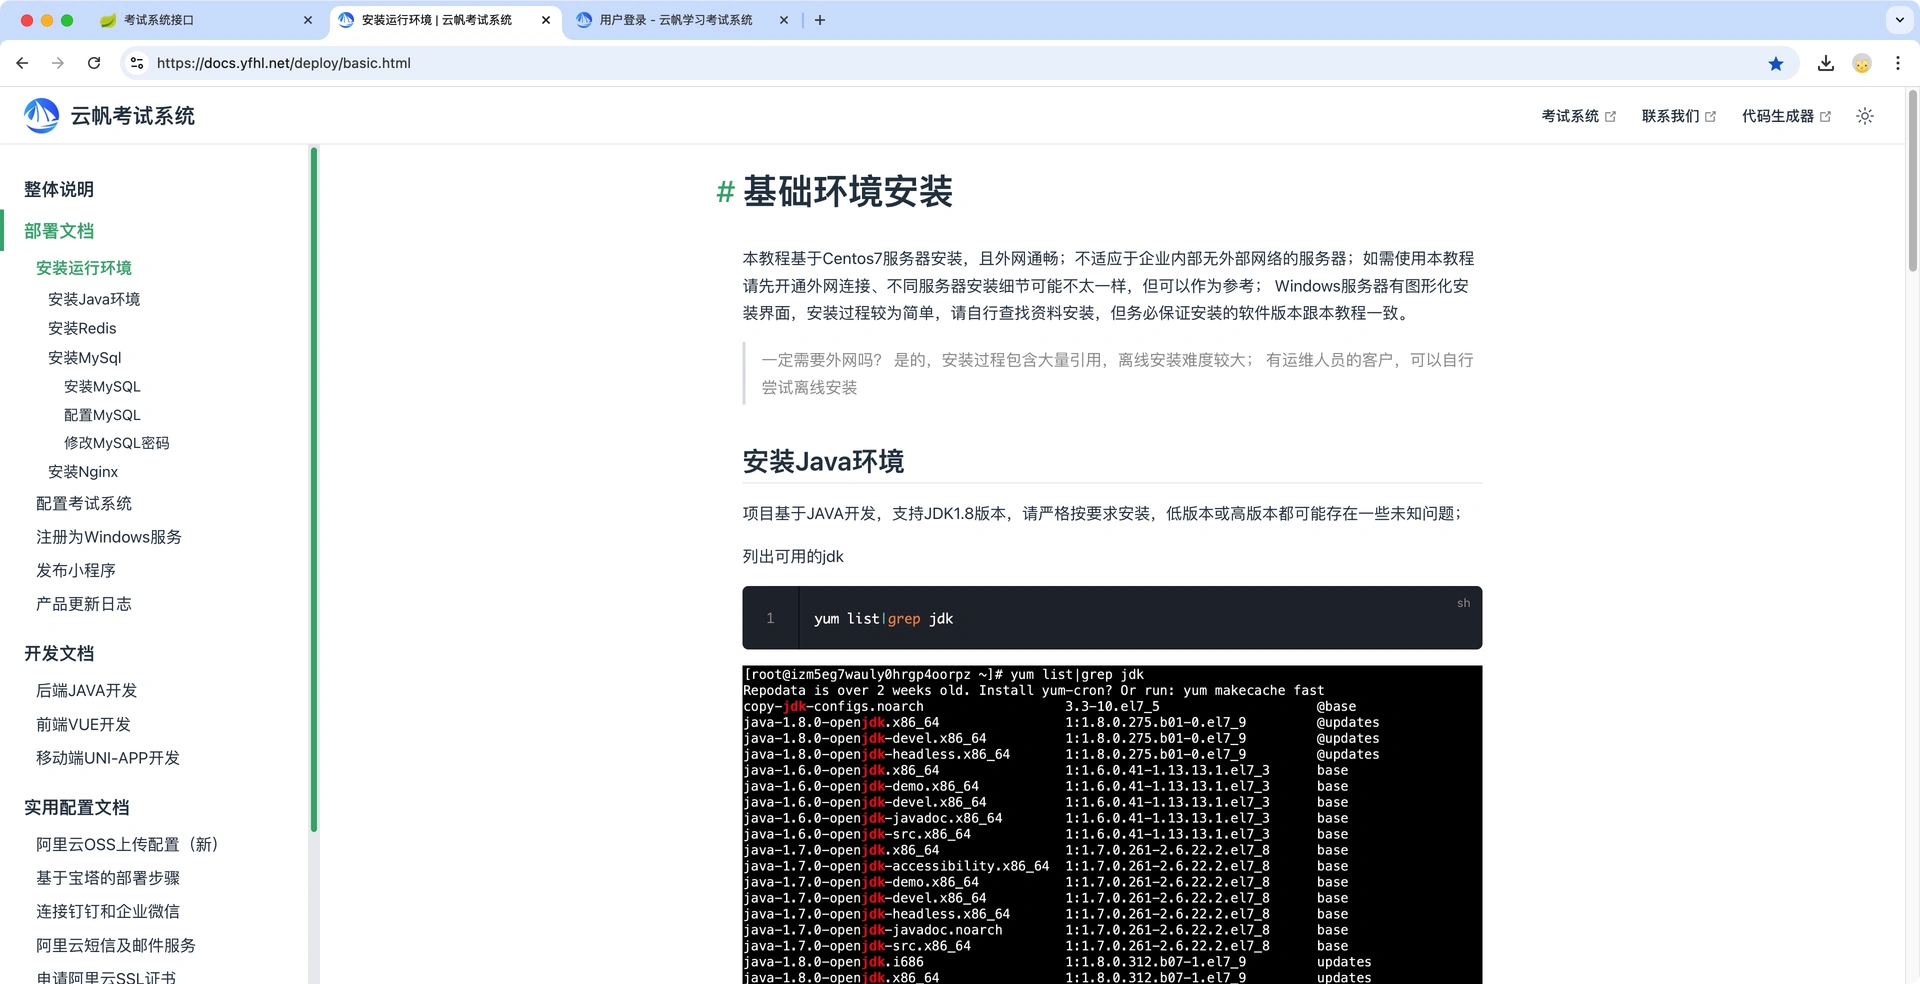Image resolution: width=1920 pixels, height=984 pixels.
Task: Expand the tab search dropdown arrow
Action: coord(1899,20)
